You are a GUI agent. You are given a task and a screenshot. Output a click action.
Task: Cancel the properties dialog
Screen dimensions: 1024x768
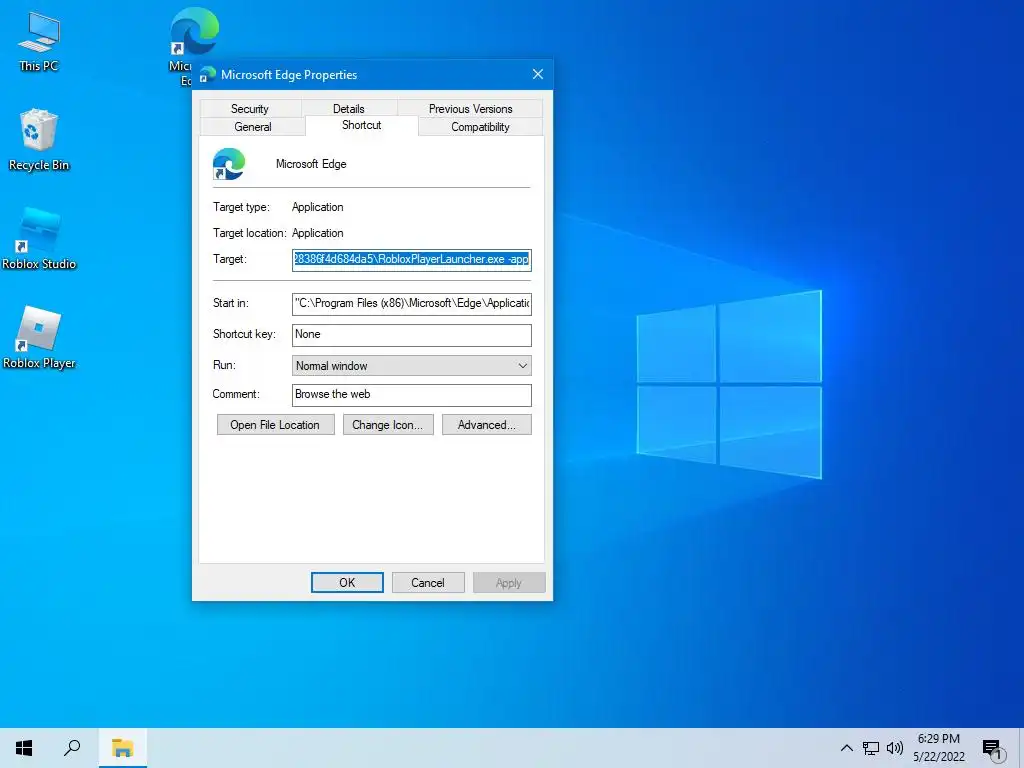(x=428, y=583)
